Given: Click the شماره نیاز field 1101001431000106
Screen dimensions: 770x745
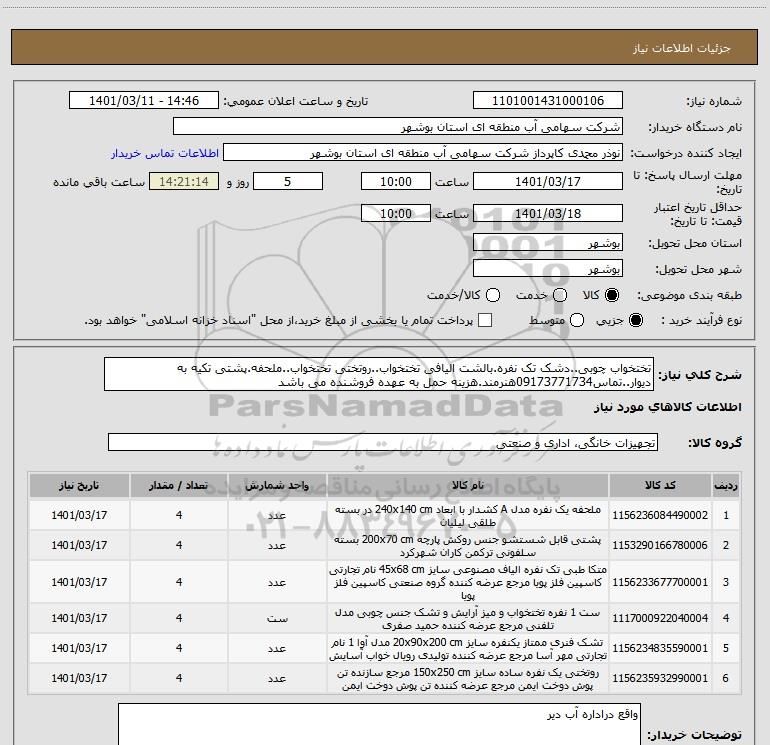Looking at the screenshot, I should [x=548, y=101].
